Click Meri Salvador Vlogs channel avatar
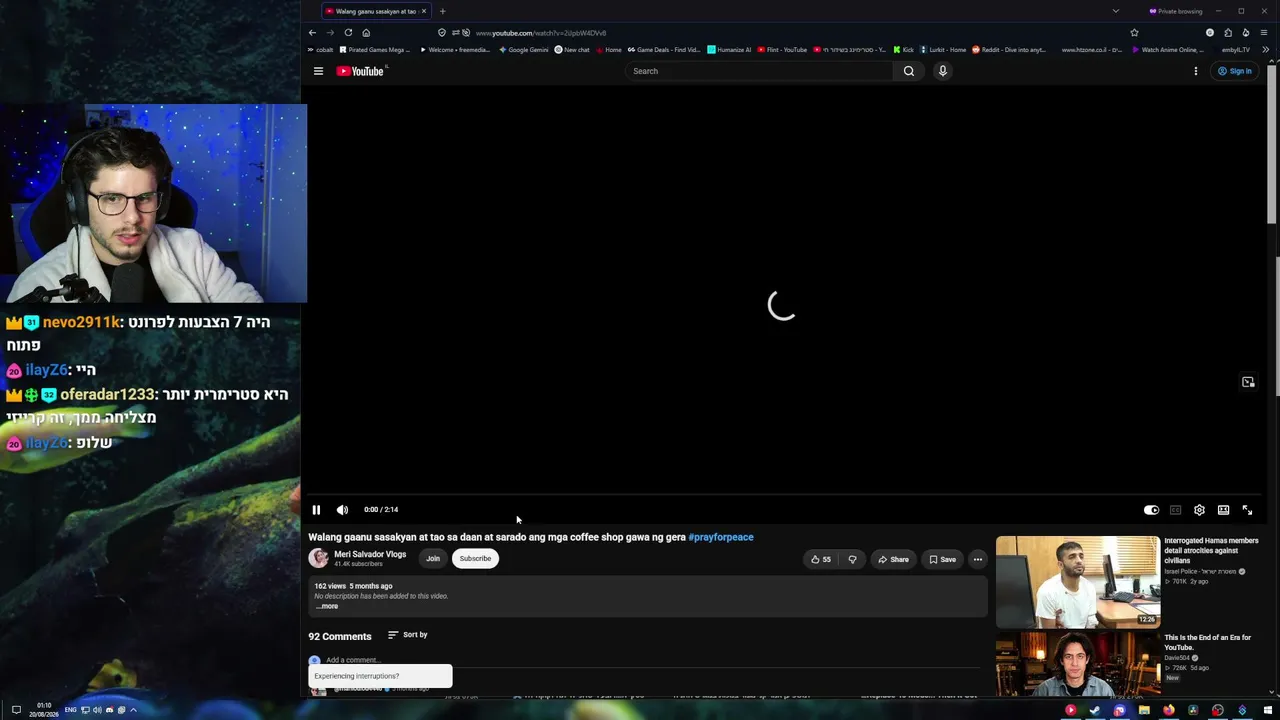The image size is (1280, 720). click(x=318, y=559)
